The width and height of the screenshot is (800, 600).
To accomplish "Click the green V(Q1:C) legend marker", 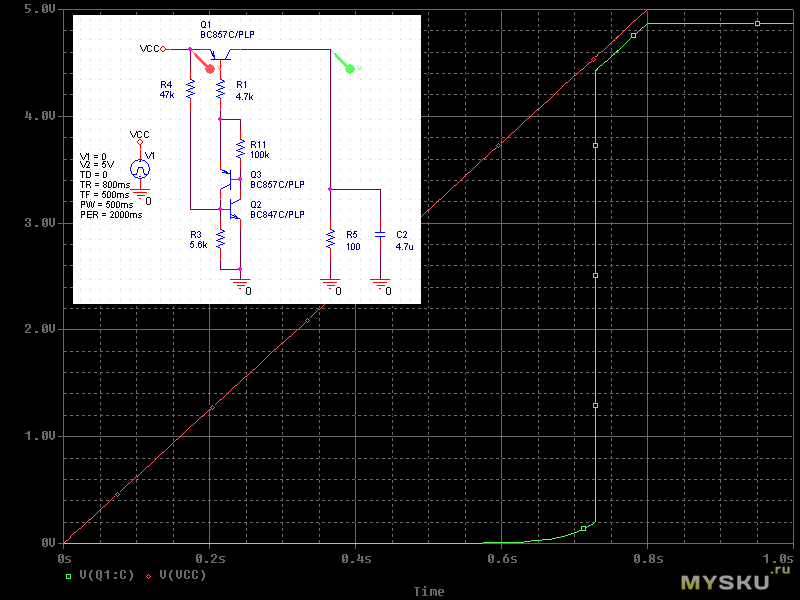I will [69, 576].
